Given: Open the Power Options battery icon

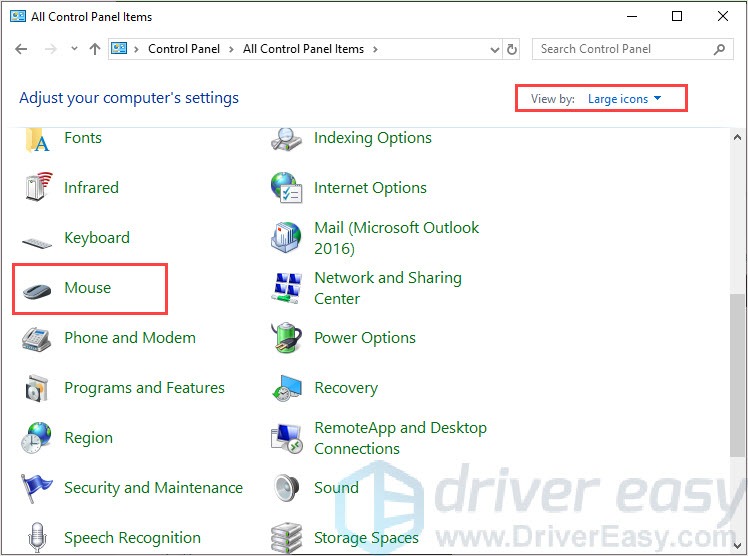Looking at the screenshot, I should (x=287, y=338).
